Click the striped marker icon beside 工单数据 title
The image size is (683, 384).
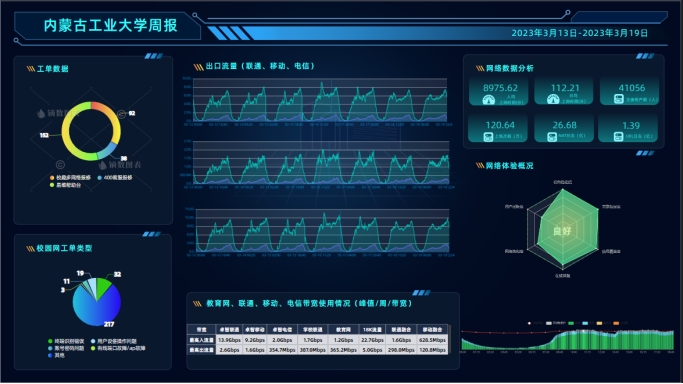point(30,69)
